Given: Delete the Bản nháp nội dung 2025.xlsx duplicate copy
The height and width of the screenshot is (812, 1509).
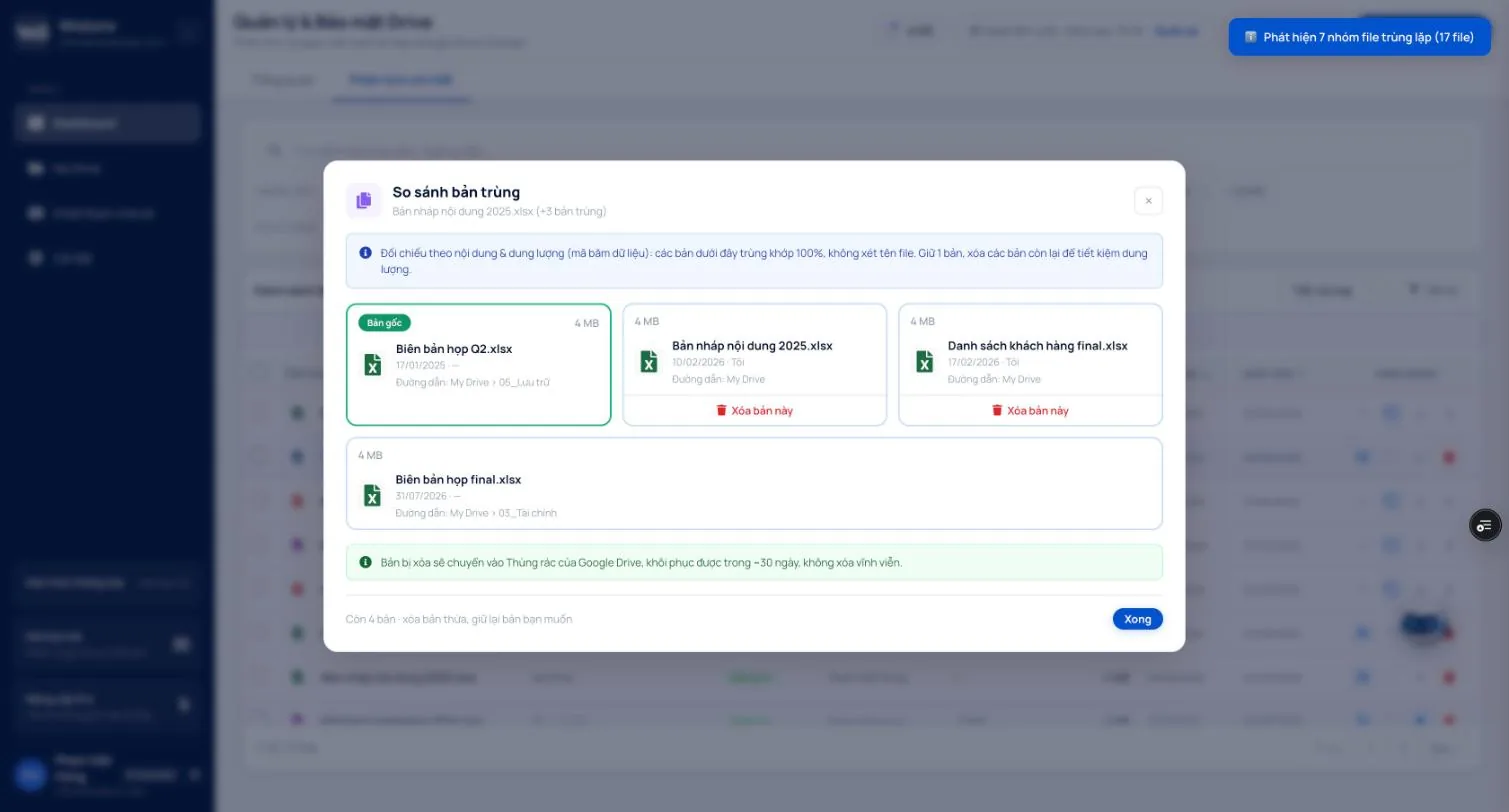Looking at the screenshot, I should coord(755,410).
